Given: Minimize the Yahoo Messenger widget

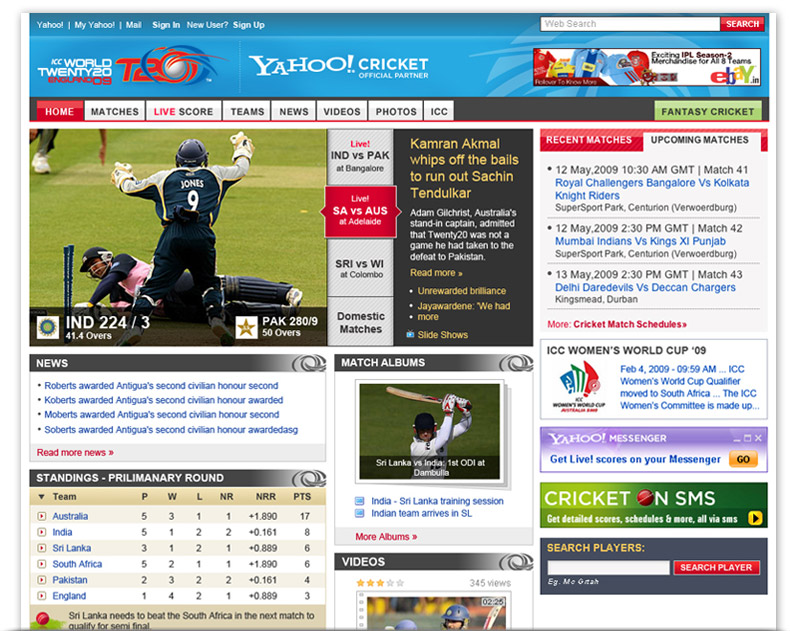Looking at the screenshot, I should tap(737, 438).
